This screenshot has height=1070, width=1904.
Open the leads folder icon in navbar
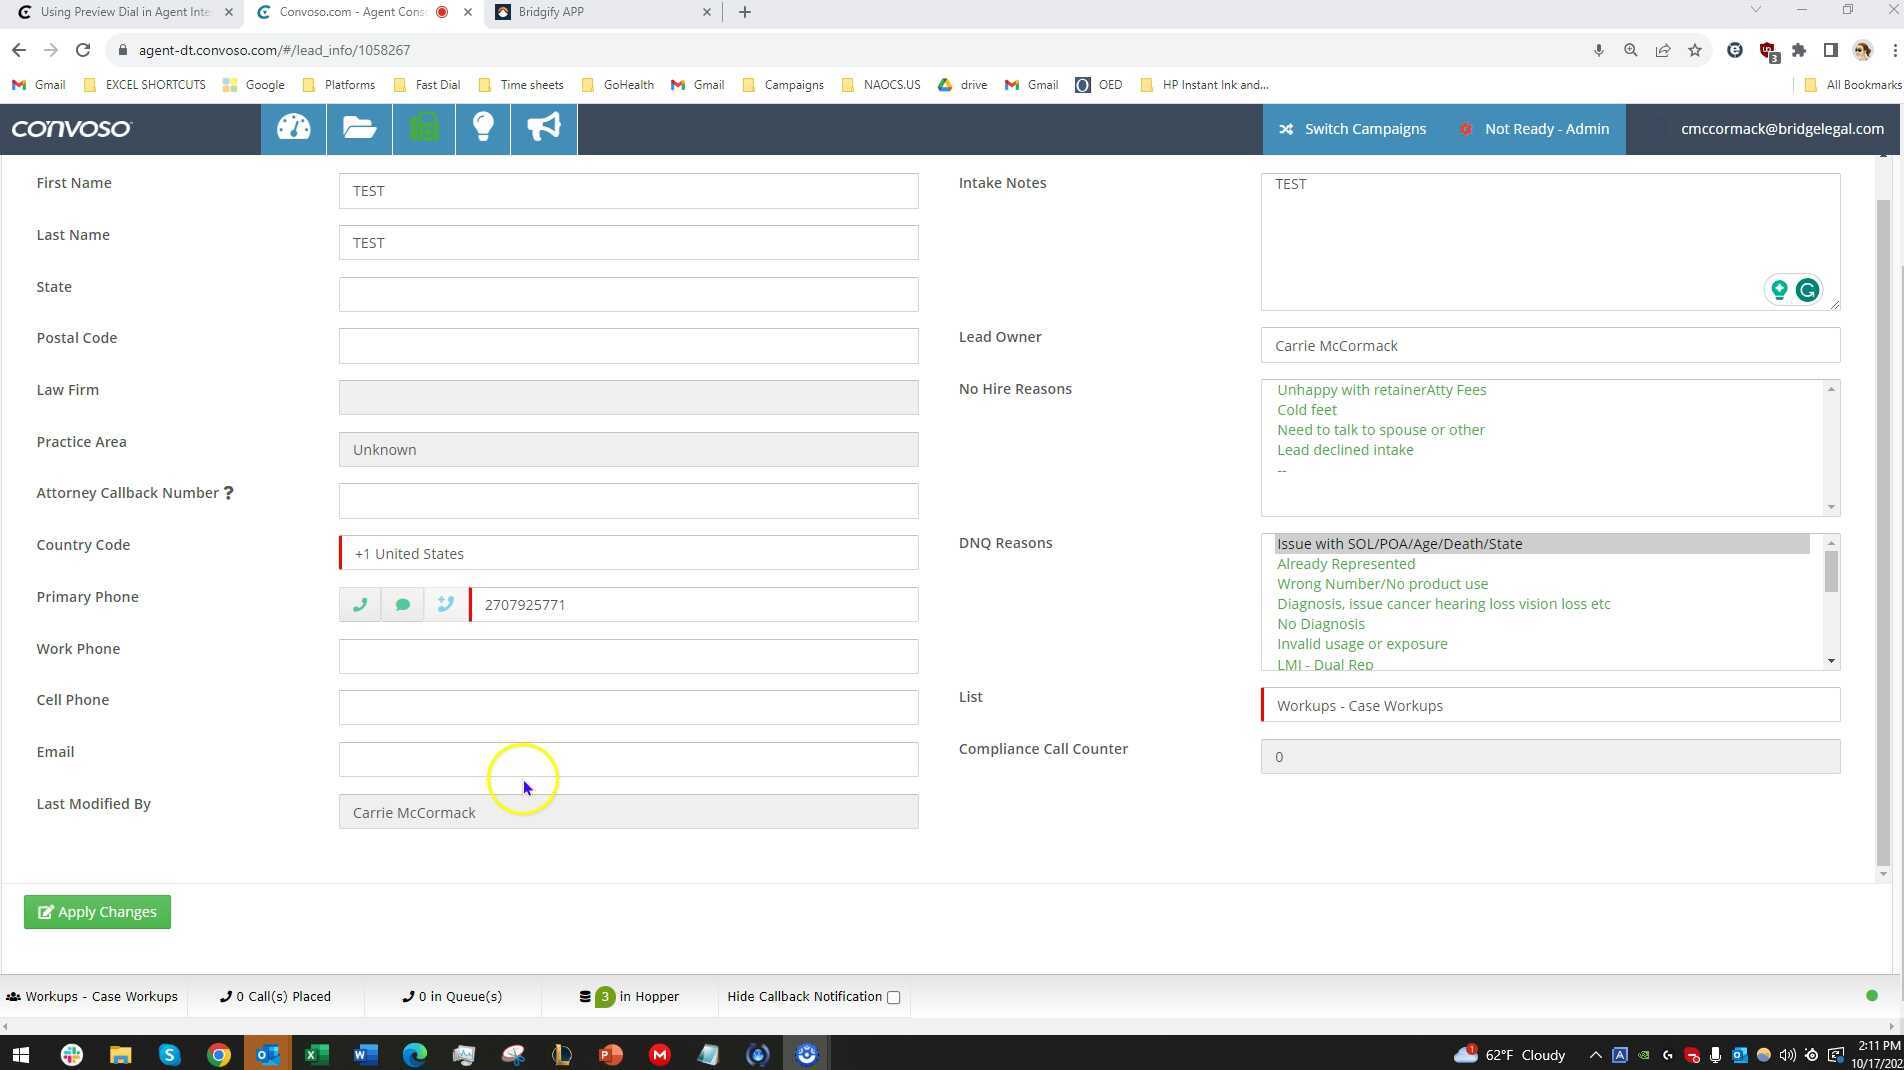click(358, 128)
